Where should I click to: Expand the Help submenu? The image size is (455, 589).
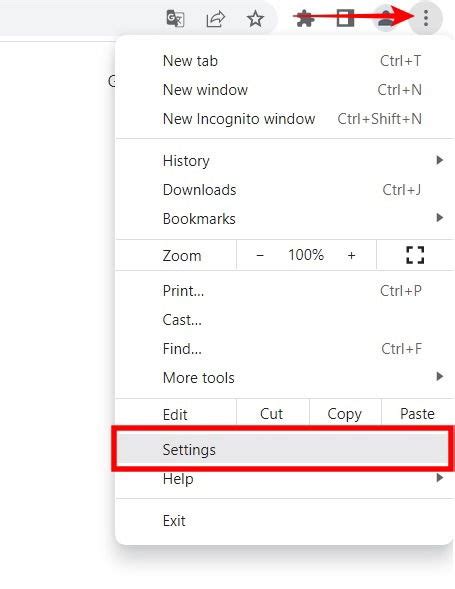[284, 479]
